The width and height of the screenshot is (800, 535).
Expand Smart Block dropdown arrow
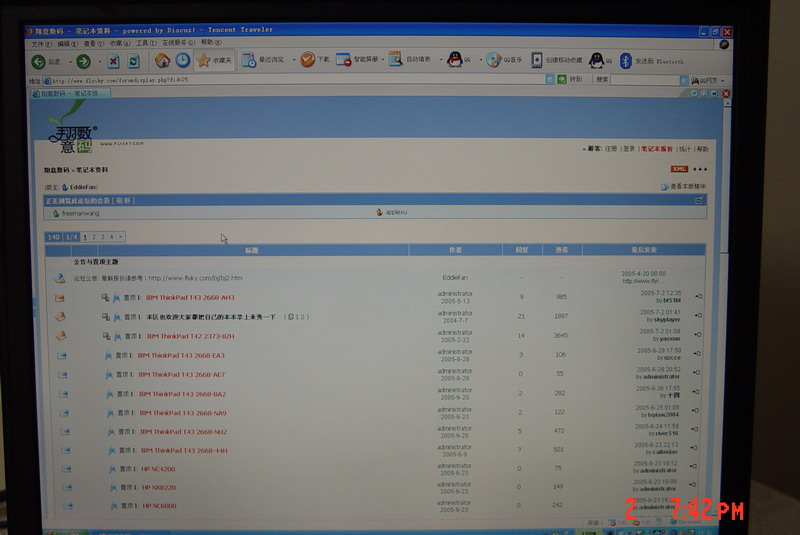[x=383, y=60]
